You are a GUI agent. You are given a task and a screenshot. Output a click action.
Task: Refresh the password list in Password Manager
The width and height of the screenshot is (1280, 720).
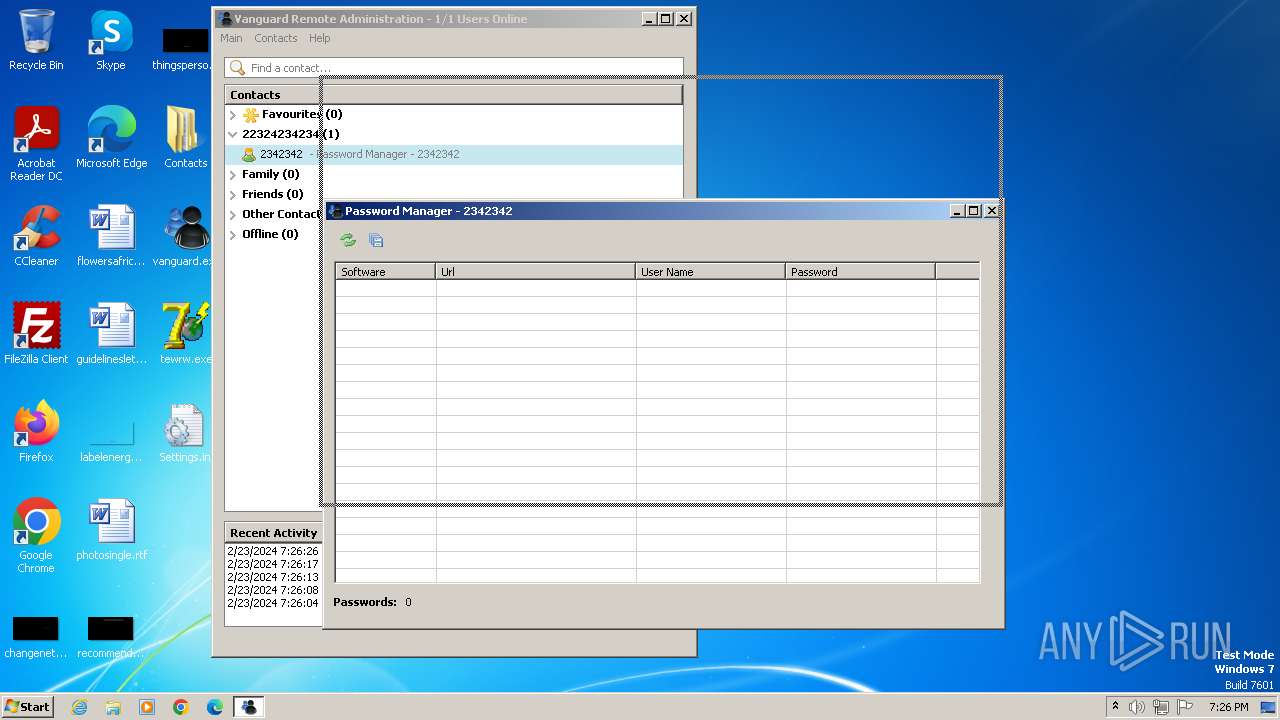click(348, 240)
